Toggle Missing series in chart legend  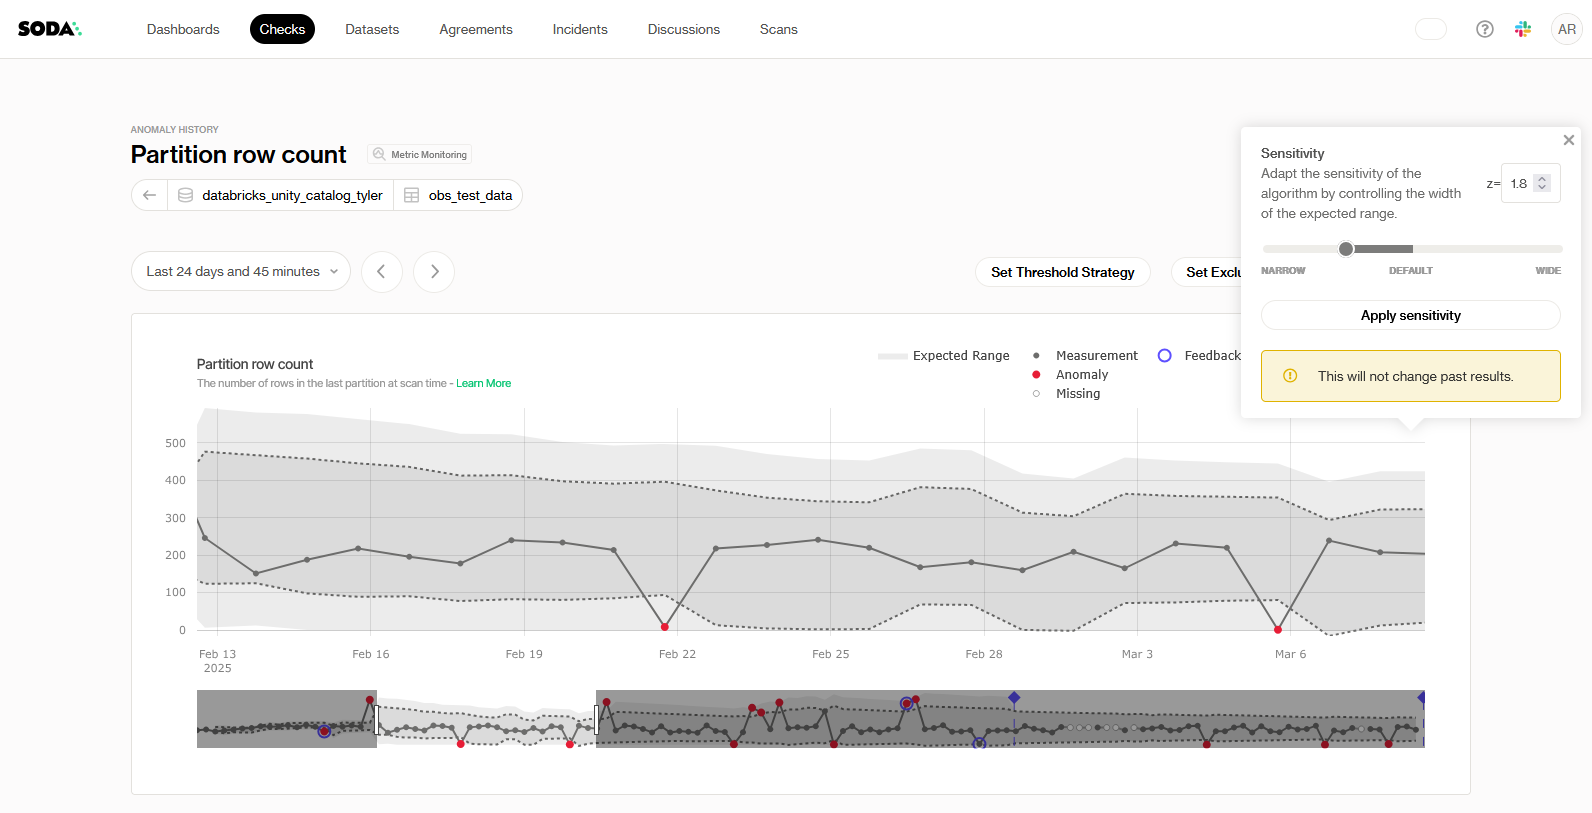tap(1067, 394)
